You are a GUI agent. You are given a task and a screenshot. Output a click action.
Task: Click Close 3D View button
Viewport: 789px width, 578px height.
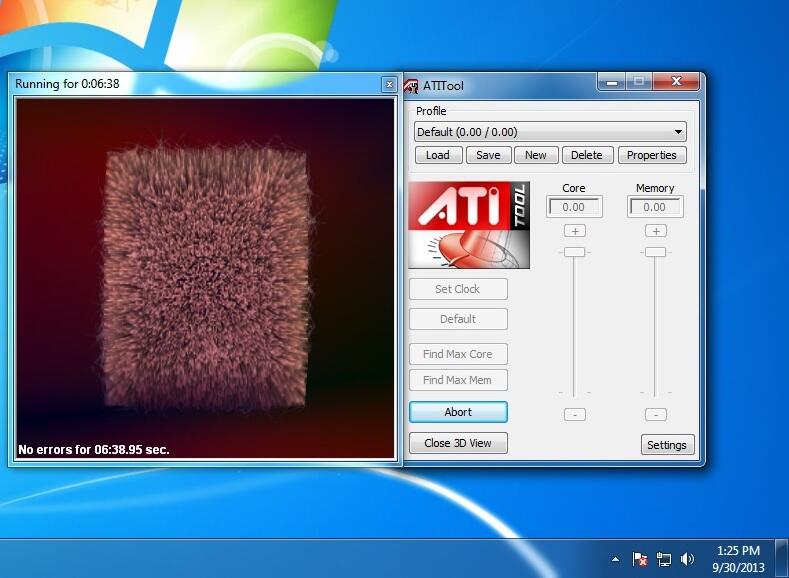coord(458,443)
